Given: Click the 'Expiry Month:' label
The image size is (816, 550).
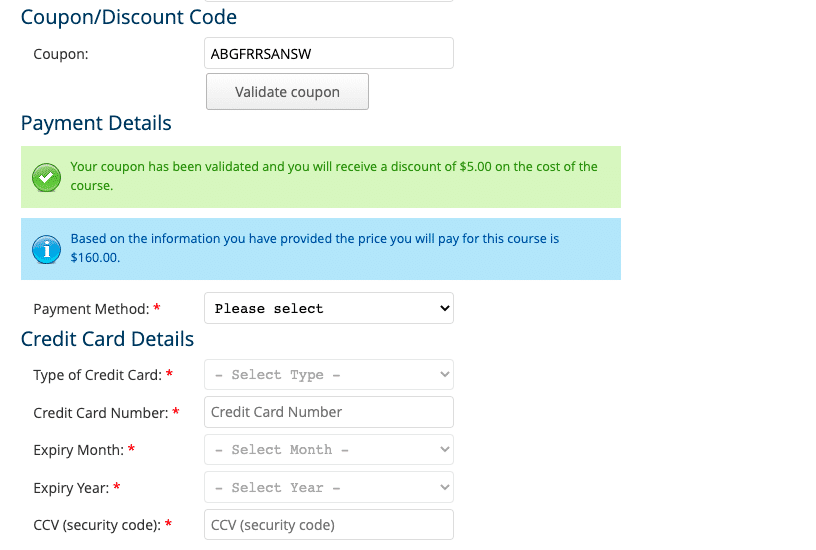Looking at the screenshot, I should click(x=79, y=450).
